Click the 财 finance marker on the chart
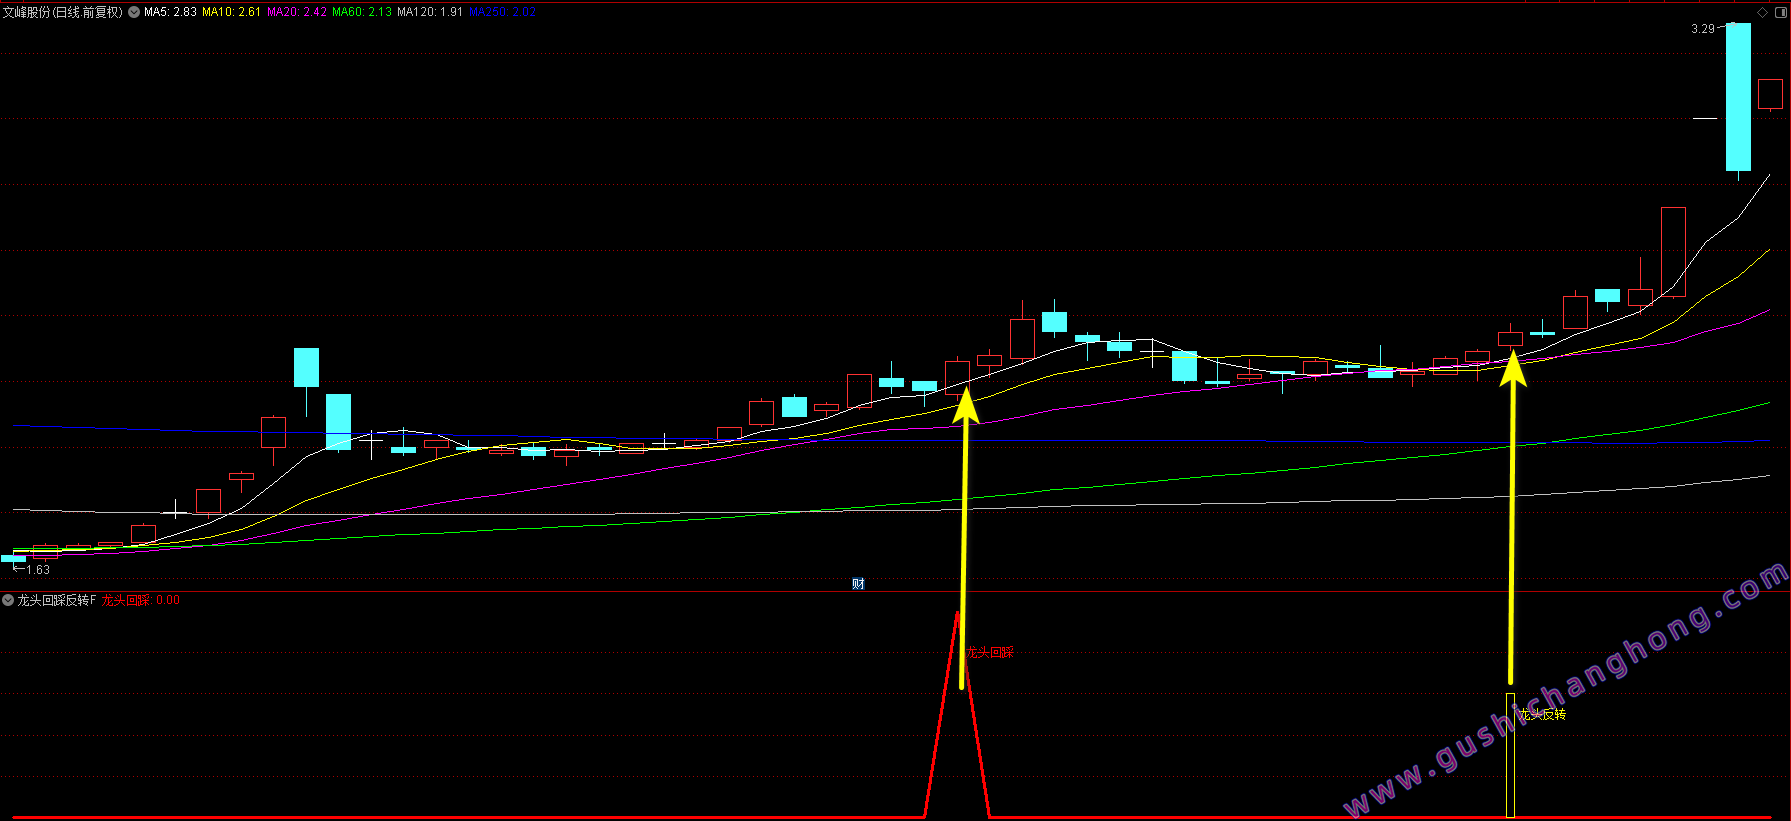The height and width of the screenshot is (821, 1791). click(858, 584)
